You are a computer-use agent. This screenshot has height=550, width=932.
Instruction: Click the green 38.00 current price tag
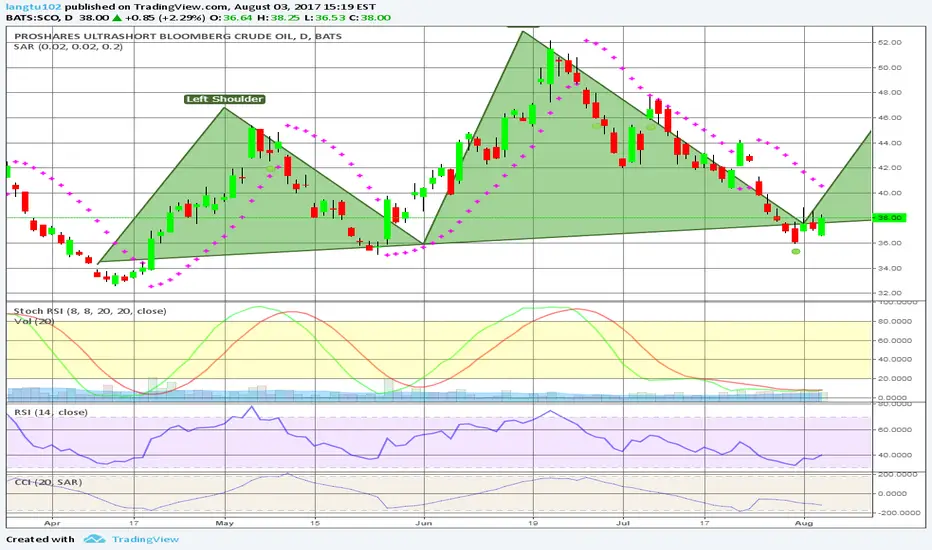tap(889, 218)
